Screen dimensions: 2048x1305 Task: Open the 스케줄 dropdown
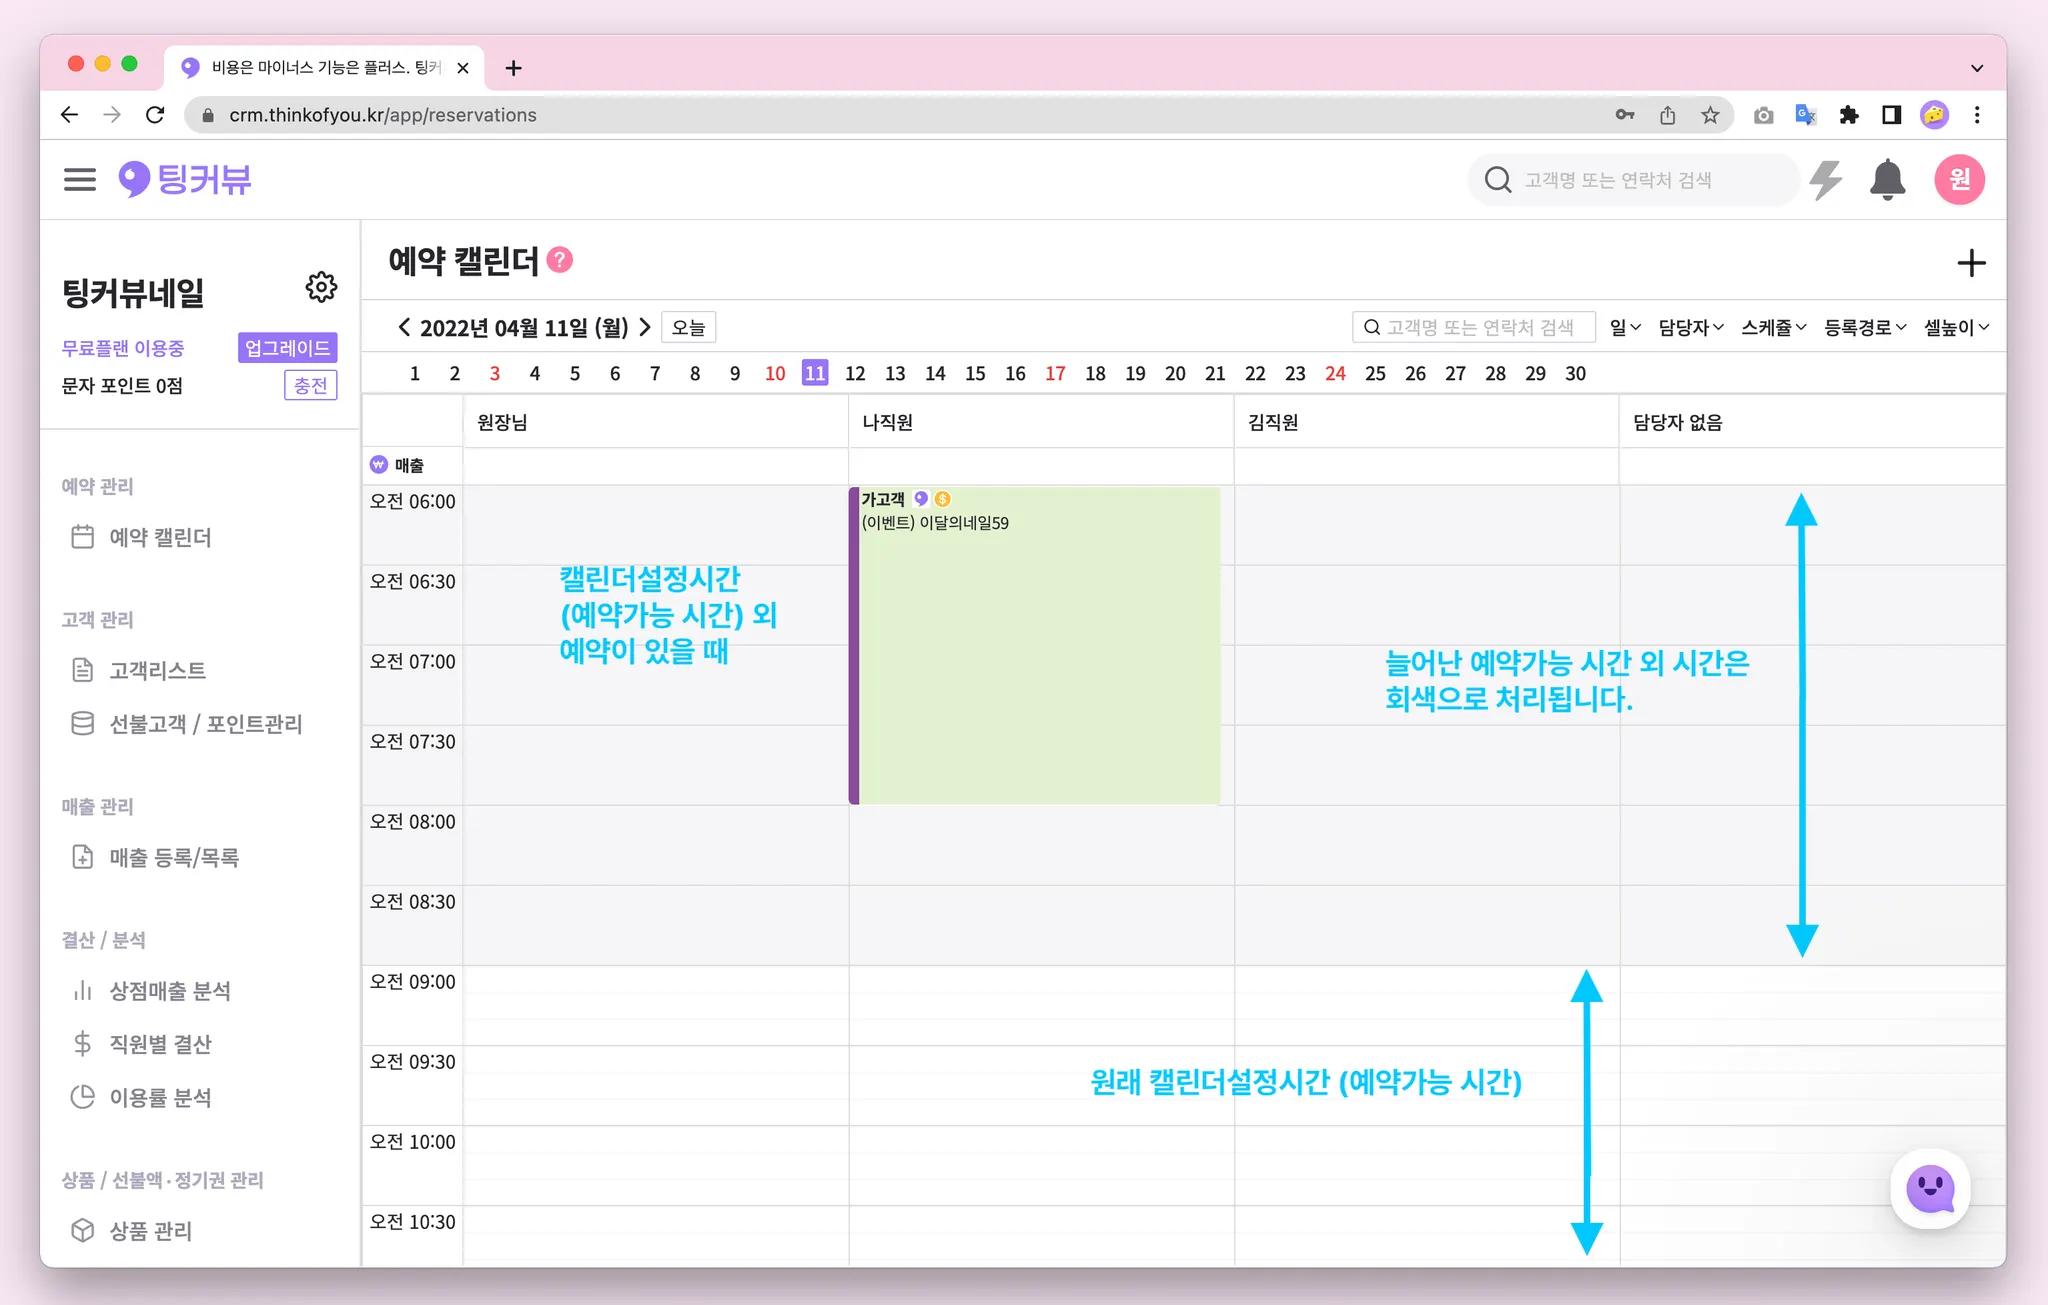tap(1773, 327)
